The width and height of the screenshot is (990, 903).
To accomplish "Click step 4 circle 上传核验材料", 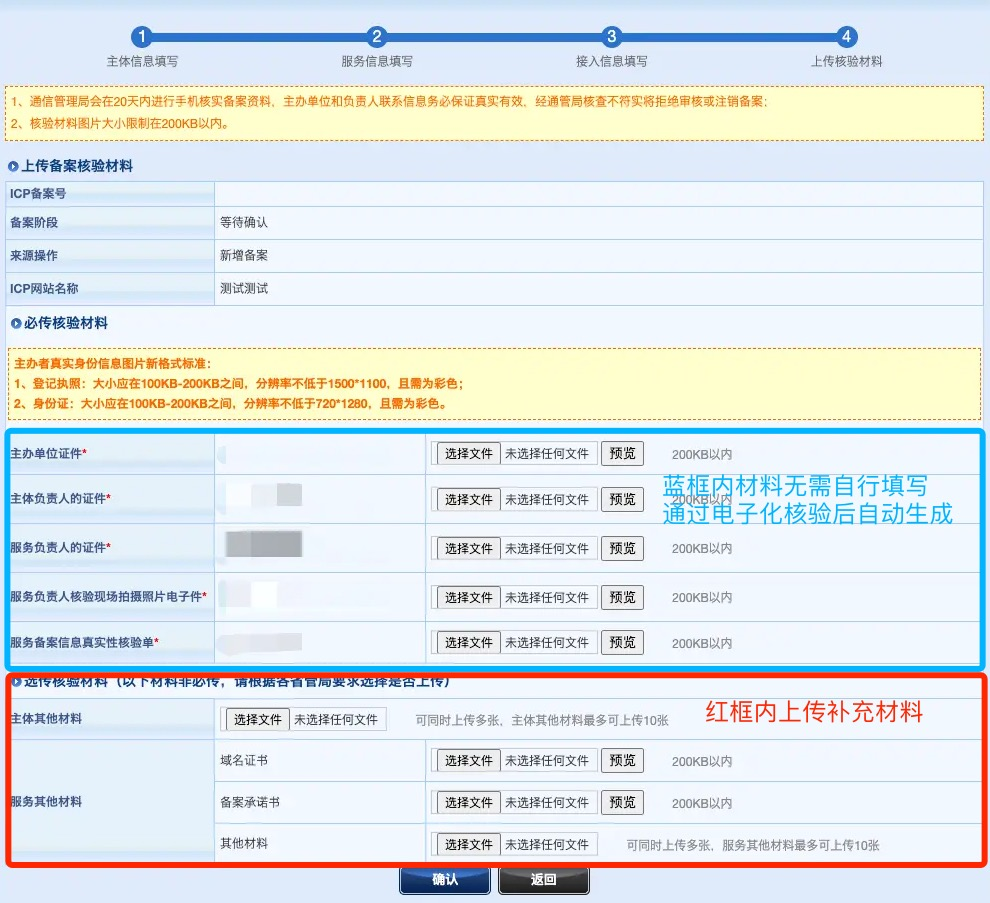I will coord(846,37).
